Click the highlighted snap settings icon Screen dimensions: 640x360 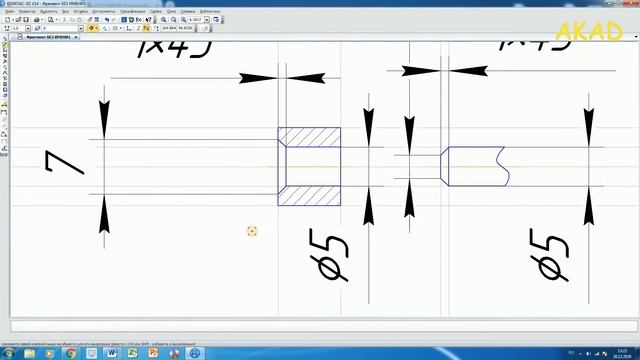coord(91,28)
